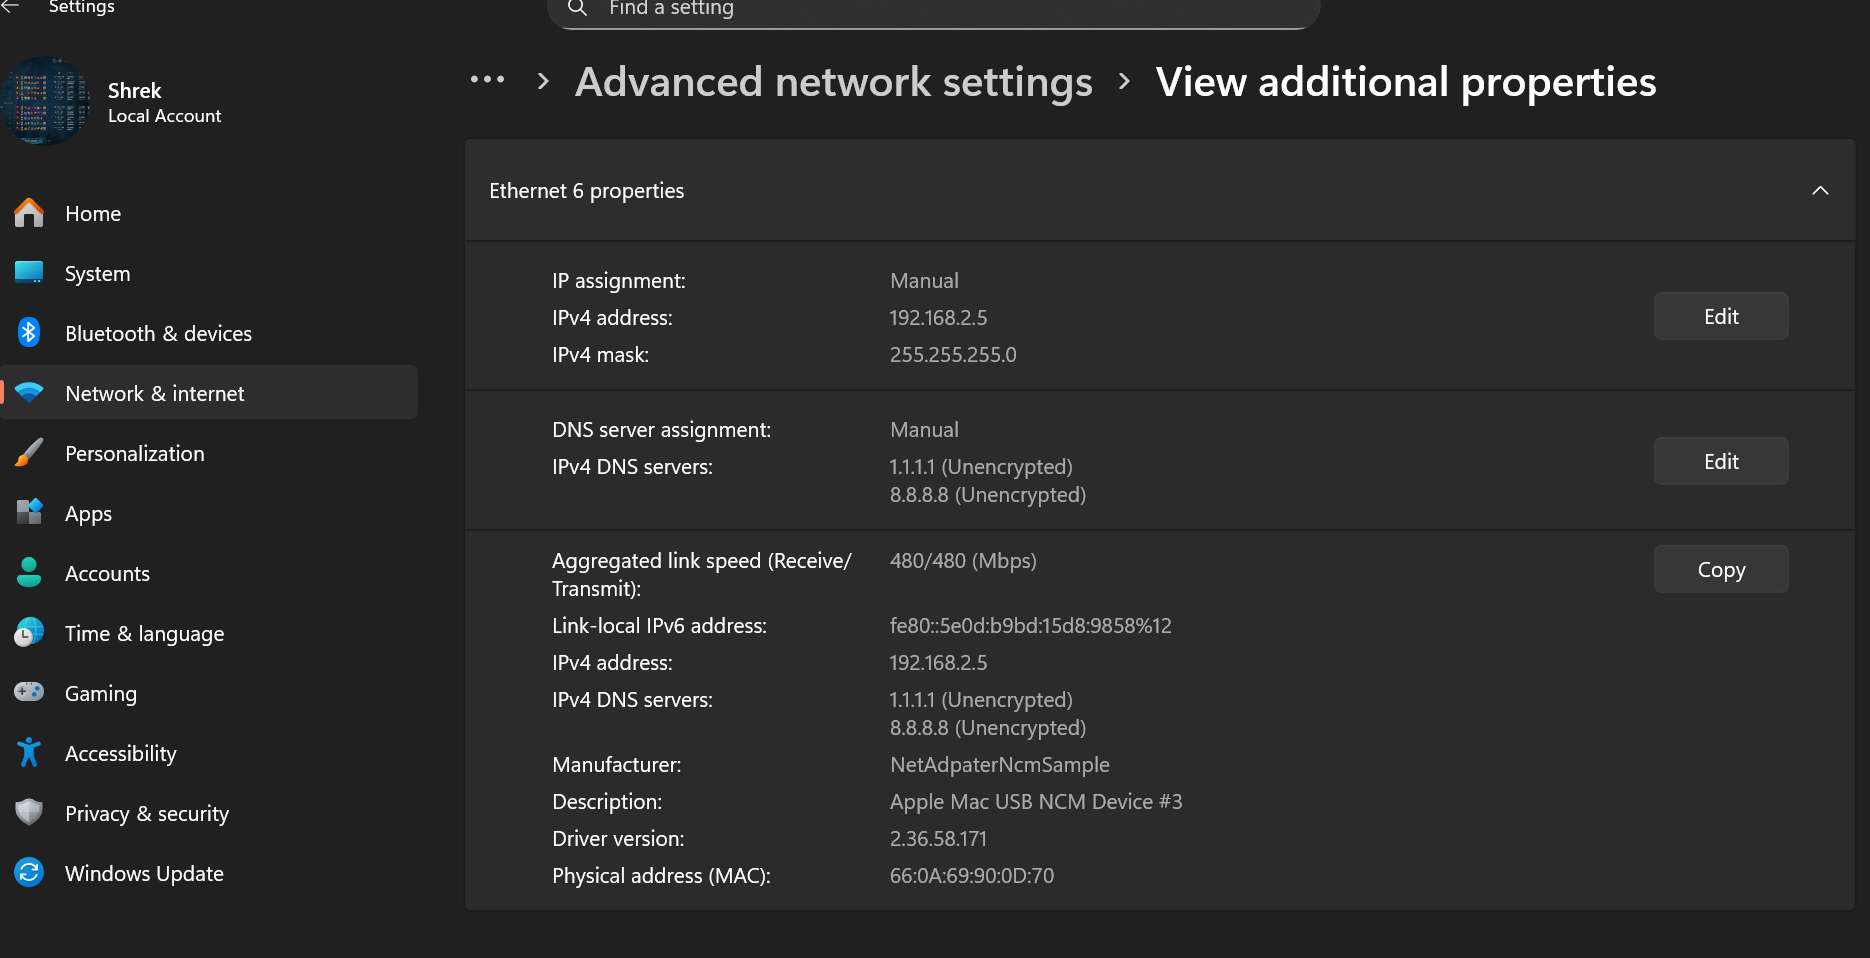
Task: Open the Bluetooth & devices section icon
Action: tap(29, 332)
